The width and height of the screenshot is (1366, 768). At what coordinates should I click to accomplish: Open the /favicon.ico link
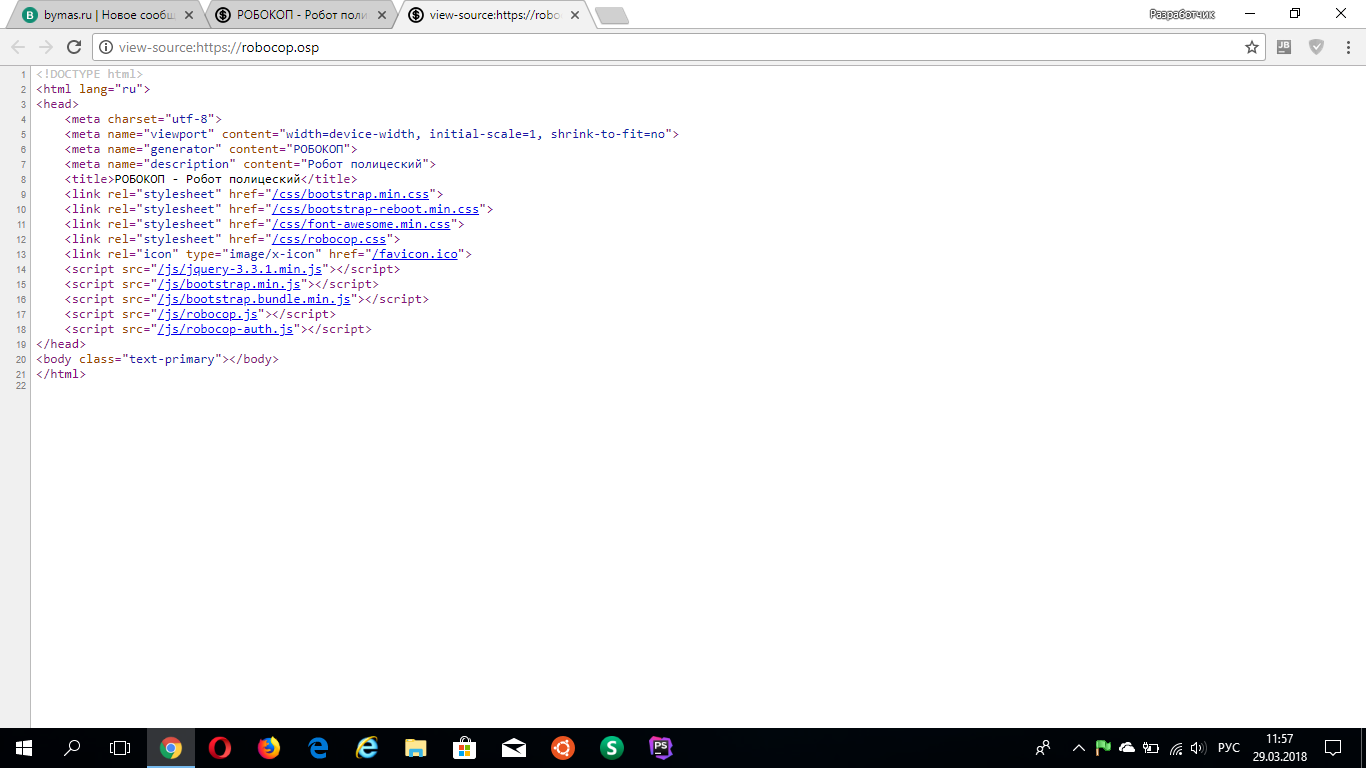click(415, 254)
